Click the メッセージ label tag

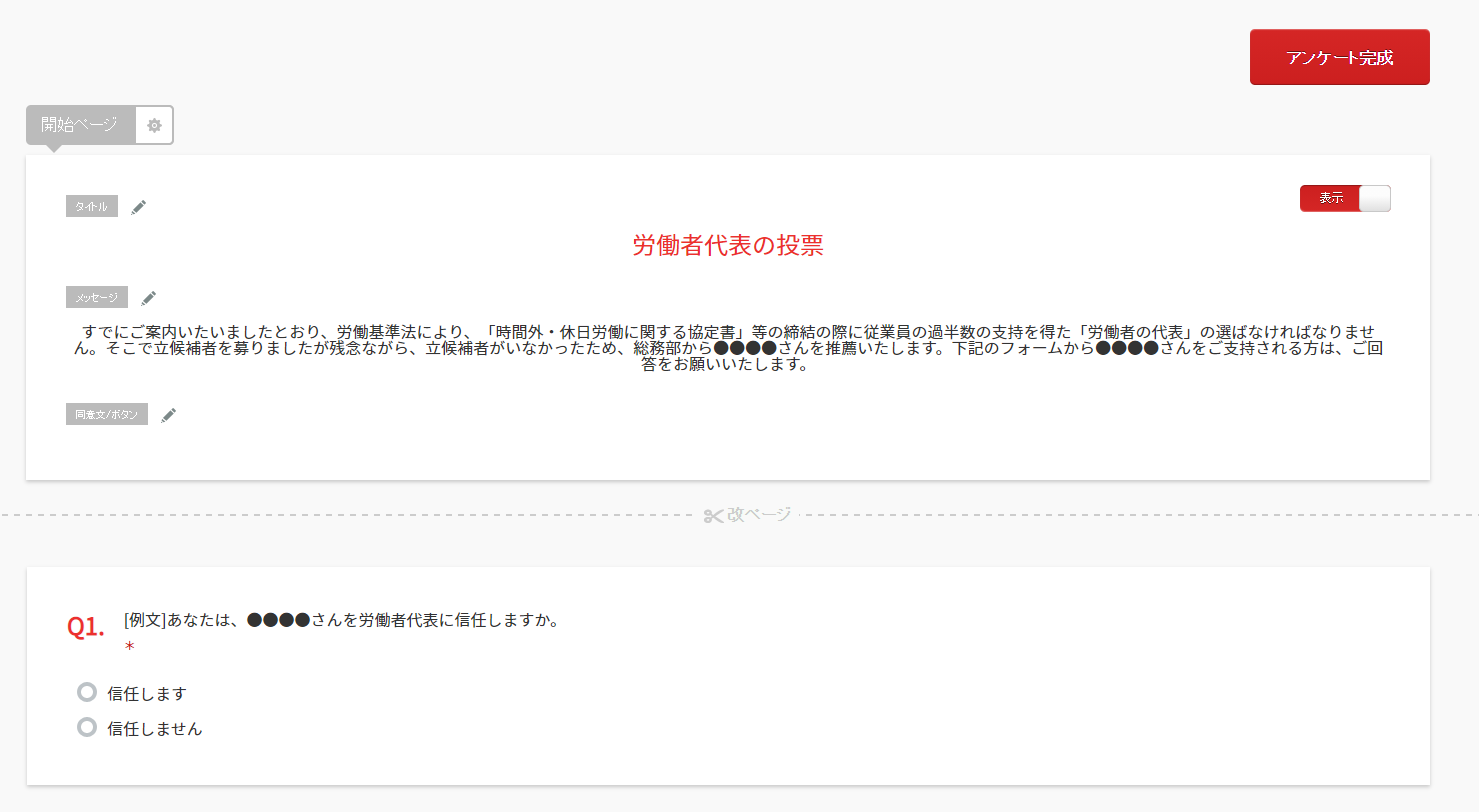(x=97, y=297)
